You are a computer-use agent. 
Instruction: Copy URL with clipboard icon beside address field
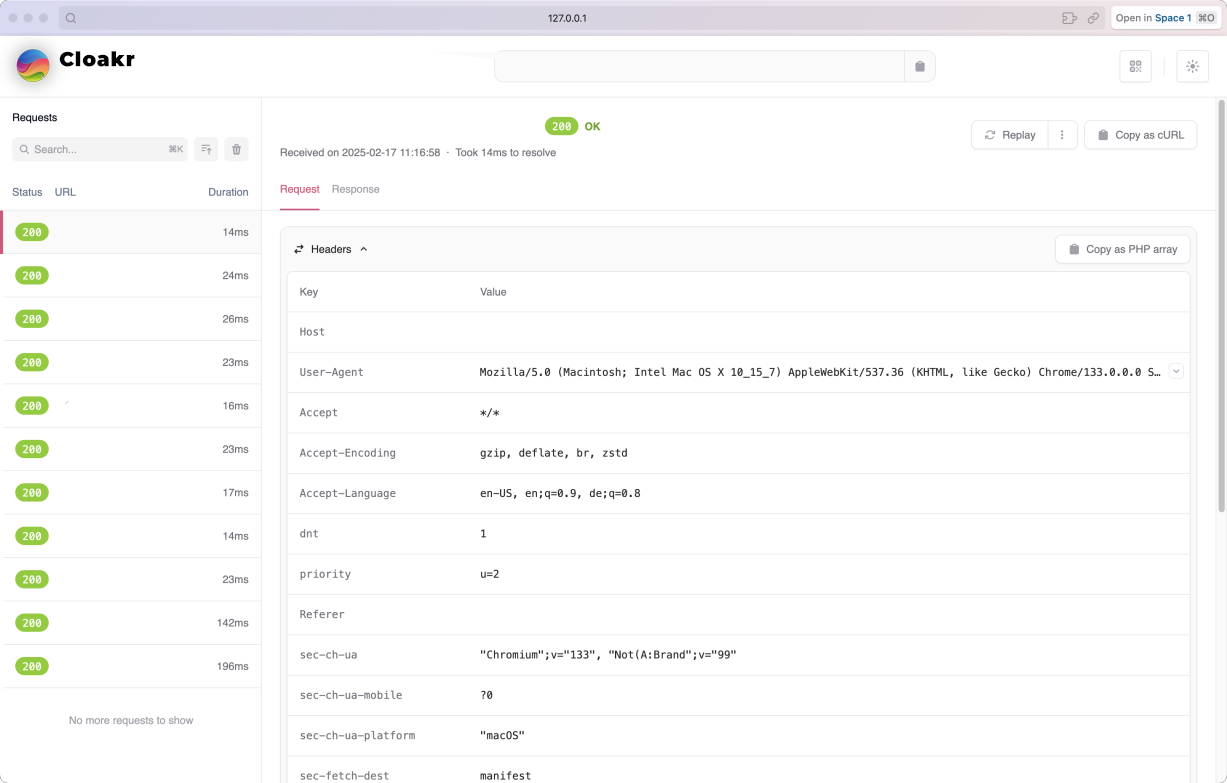tap(920, 66)
